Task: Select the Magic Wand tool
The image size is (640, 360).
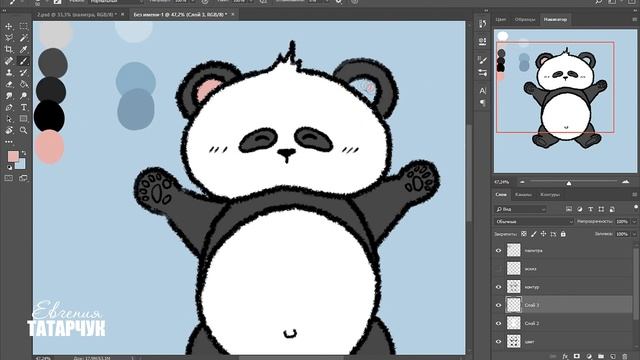Action: coord(23,38)
